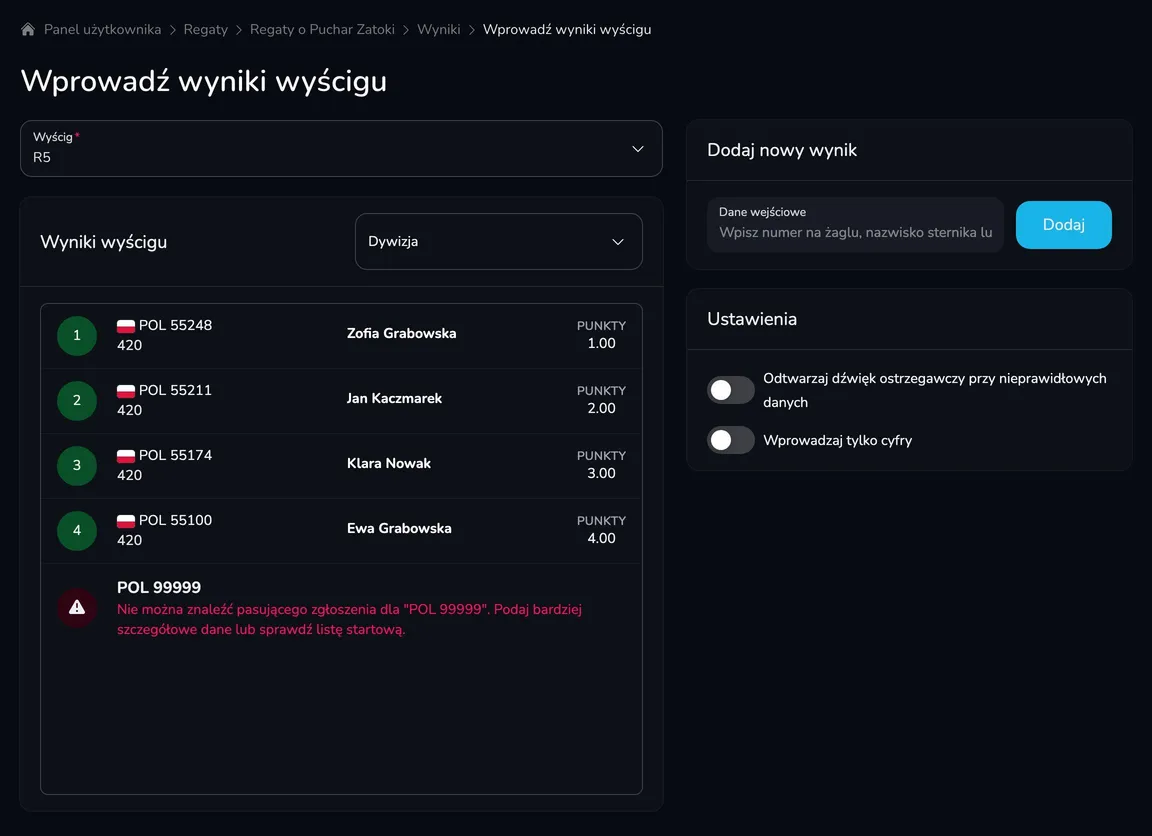The image size is (1152, 836).
Task: Go to Regaty breadcrumb link
Action: [x=206, y=29]
